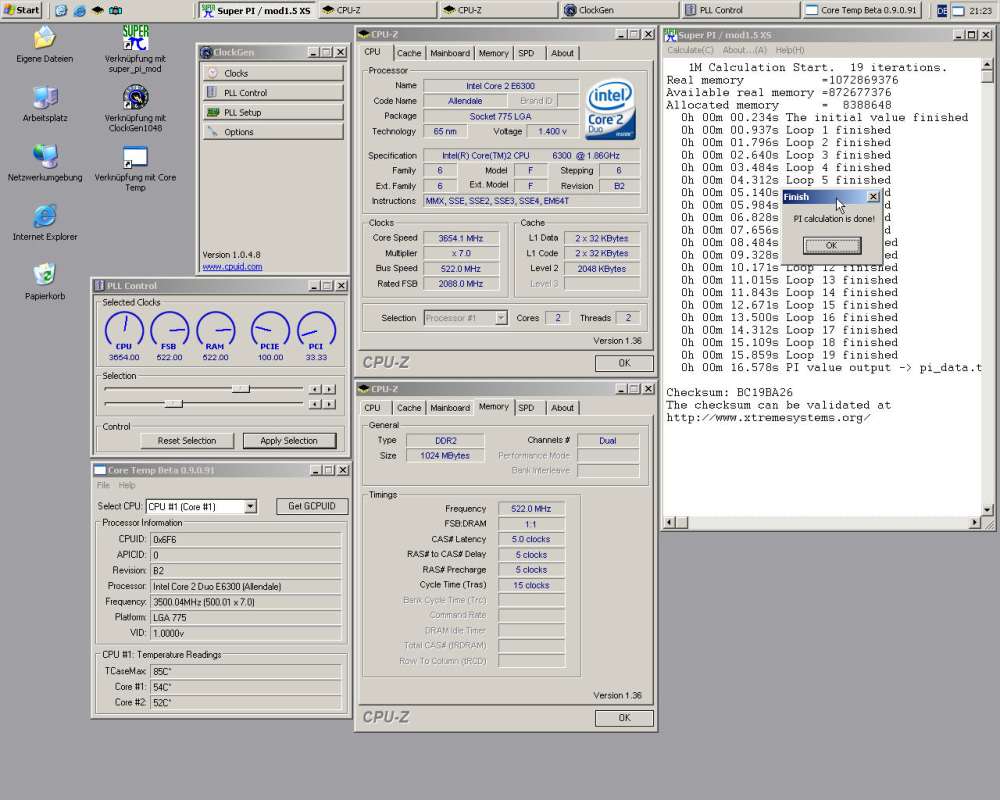Select the CPU tab in the lower CPU-Z window

pos(372,408)
